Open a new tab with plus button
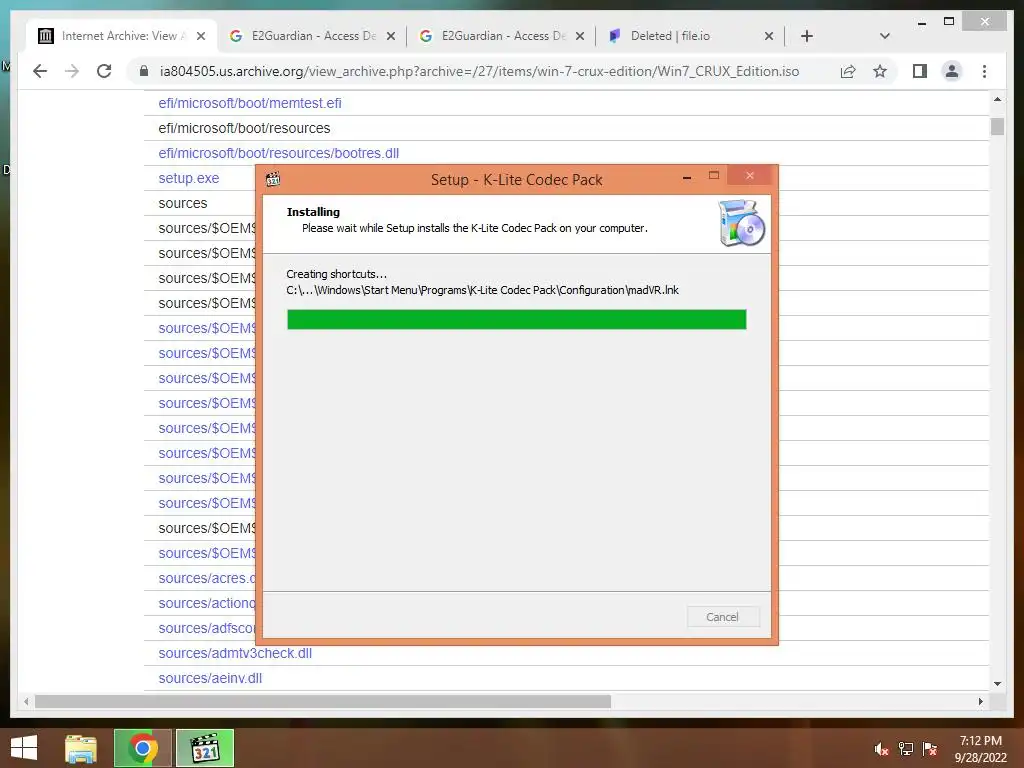 point(807,36)
